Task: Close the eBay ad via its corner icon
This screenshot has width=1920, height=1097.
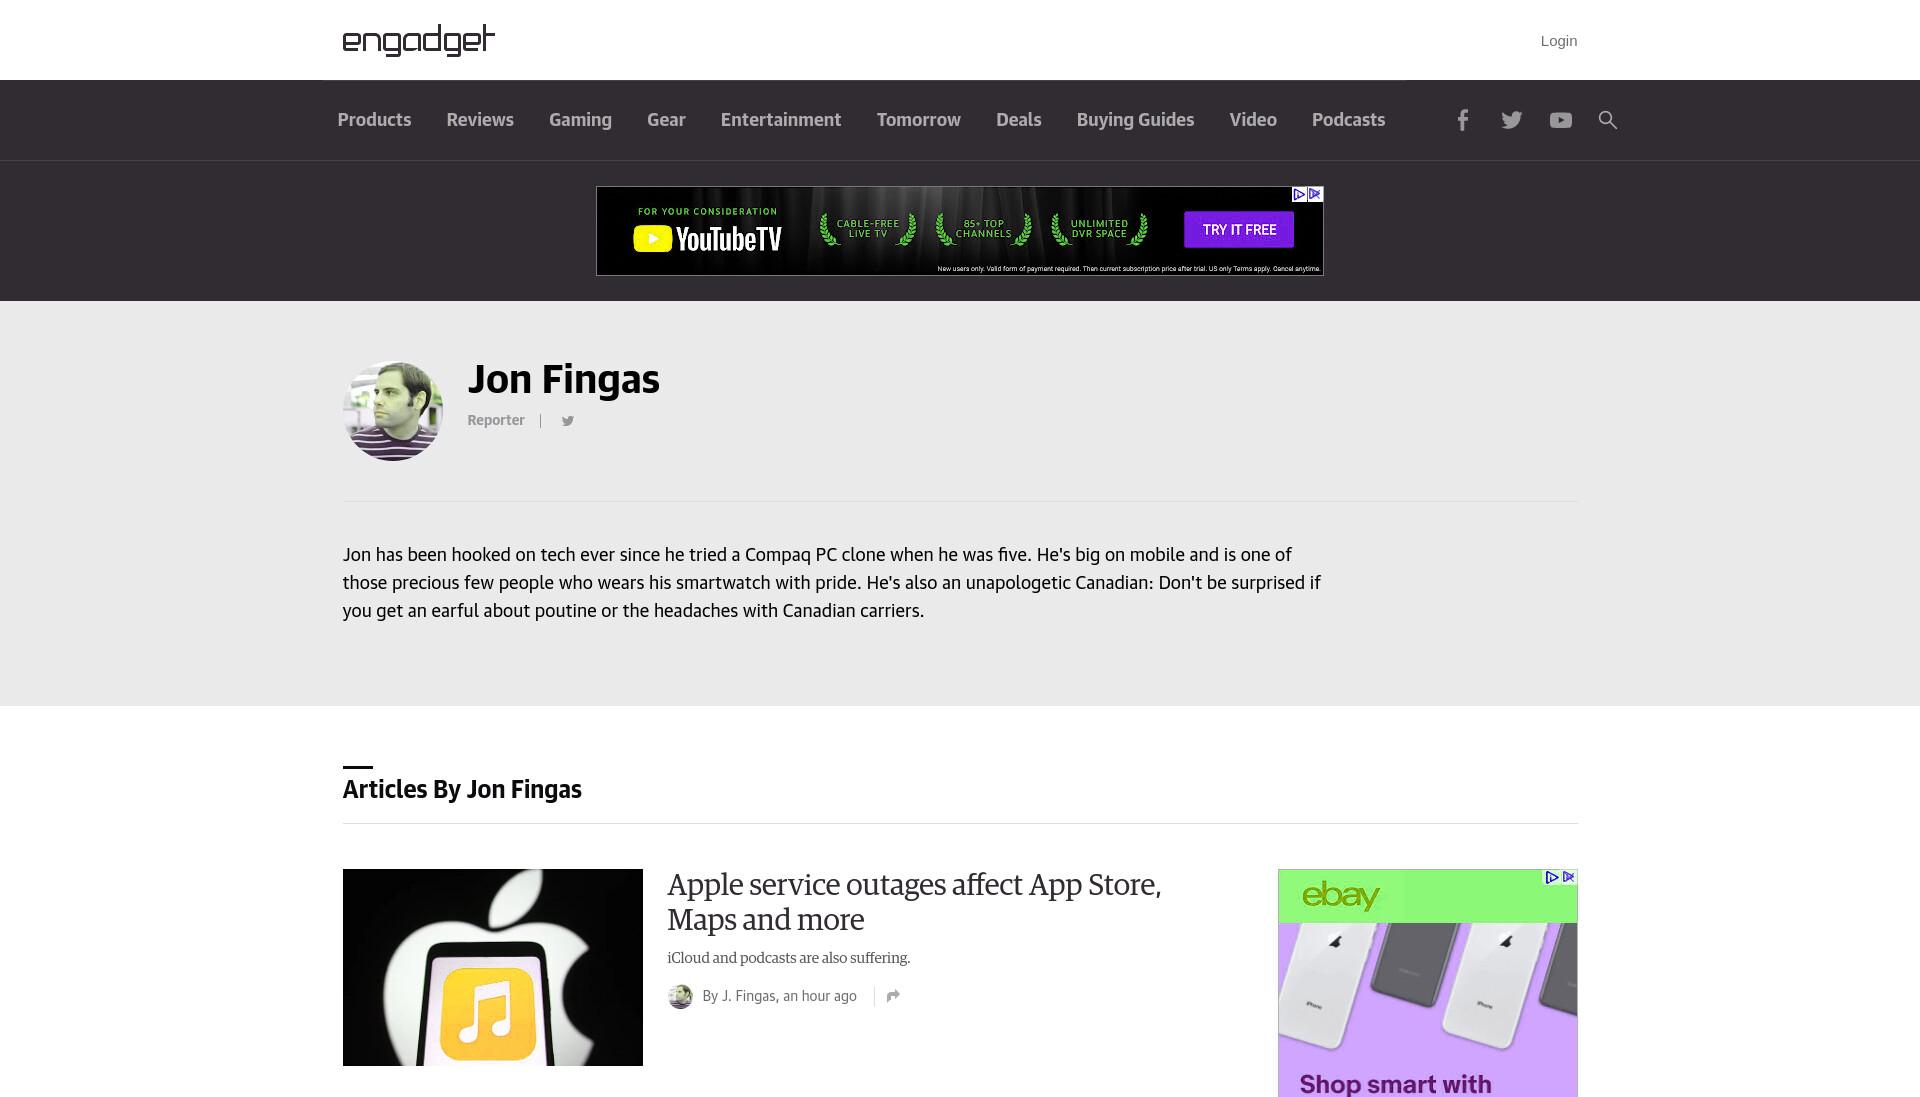Action: coord(1568,877)
